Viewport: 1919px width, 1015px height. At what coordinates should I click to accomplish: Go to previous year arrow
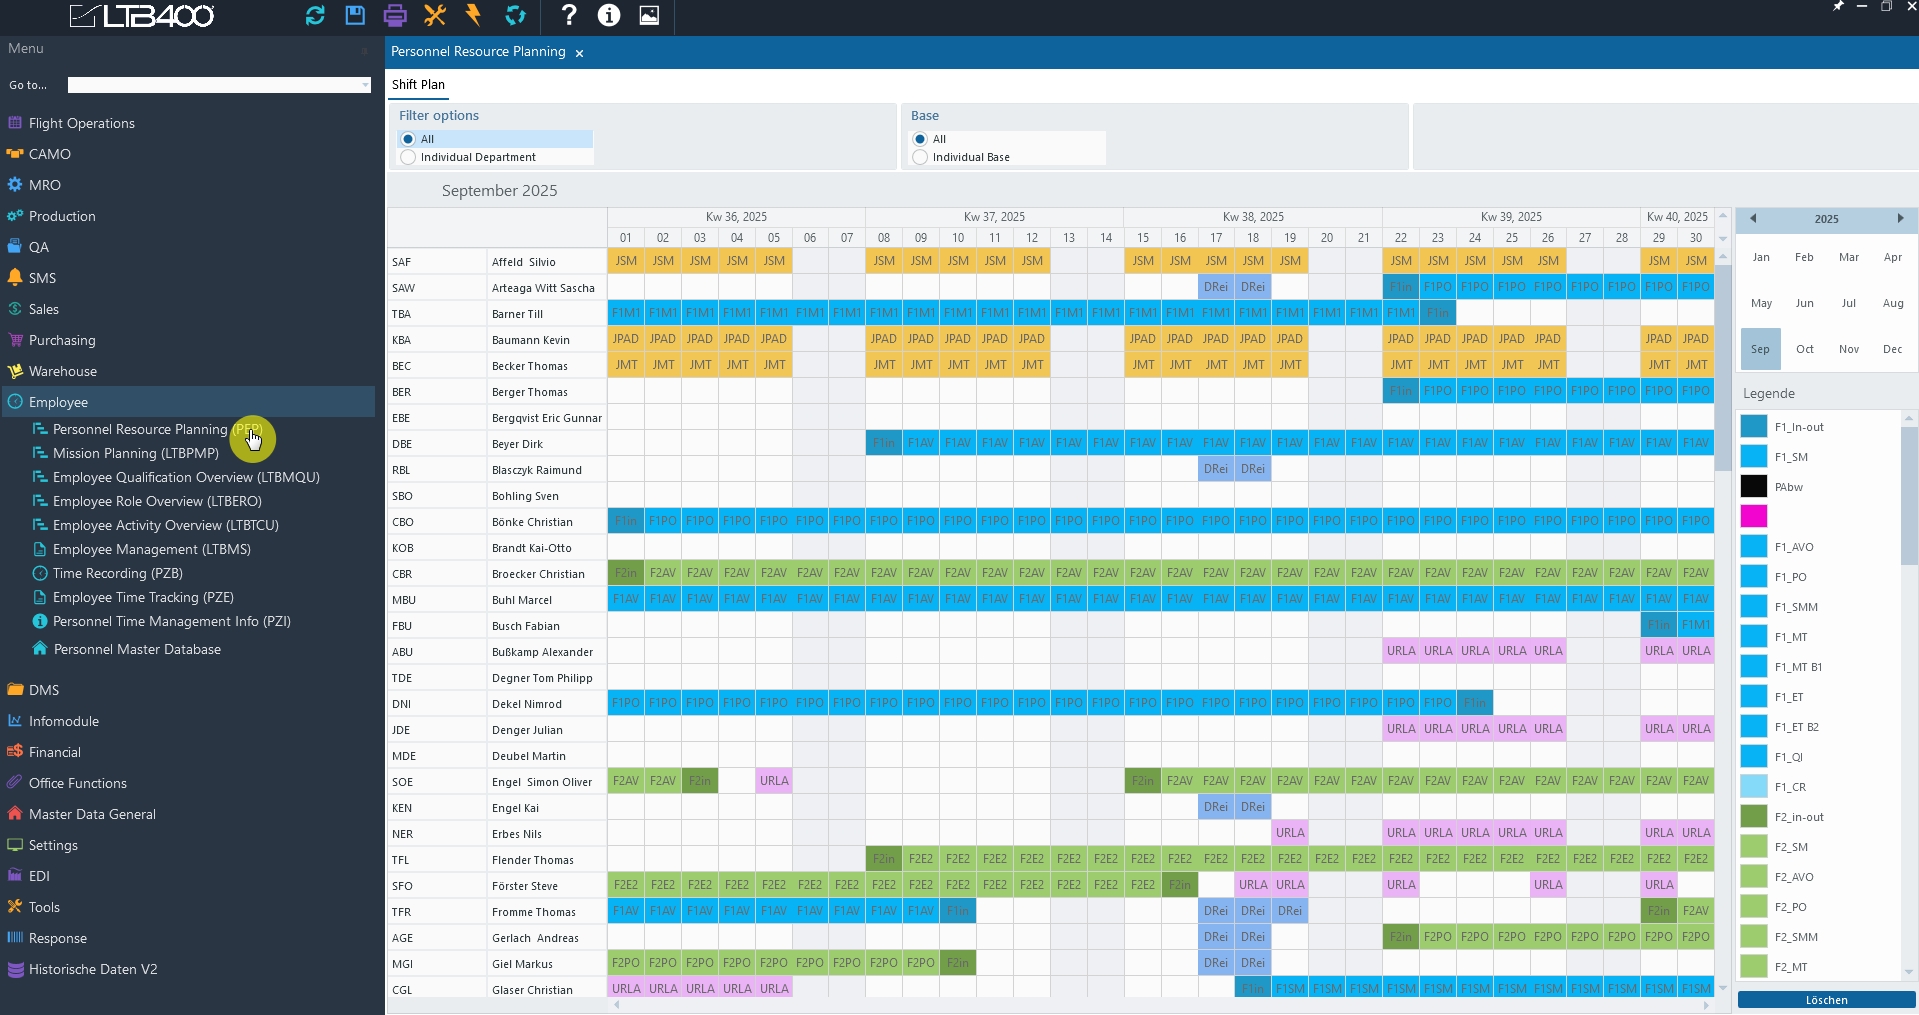[1753, 219]
